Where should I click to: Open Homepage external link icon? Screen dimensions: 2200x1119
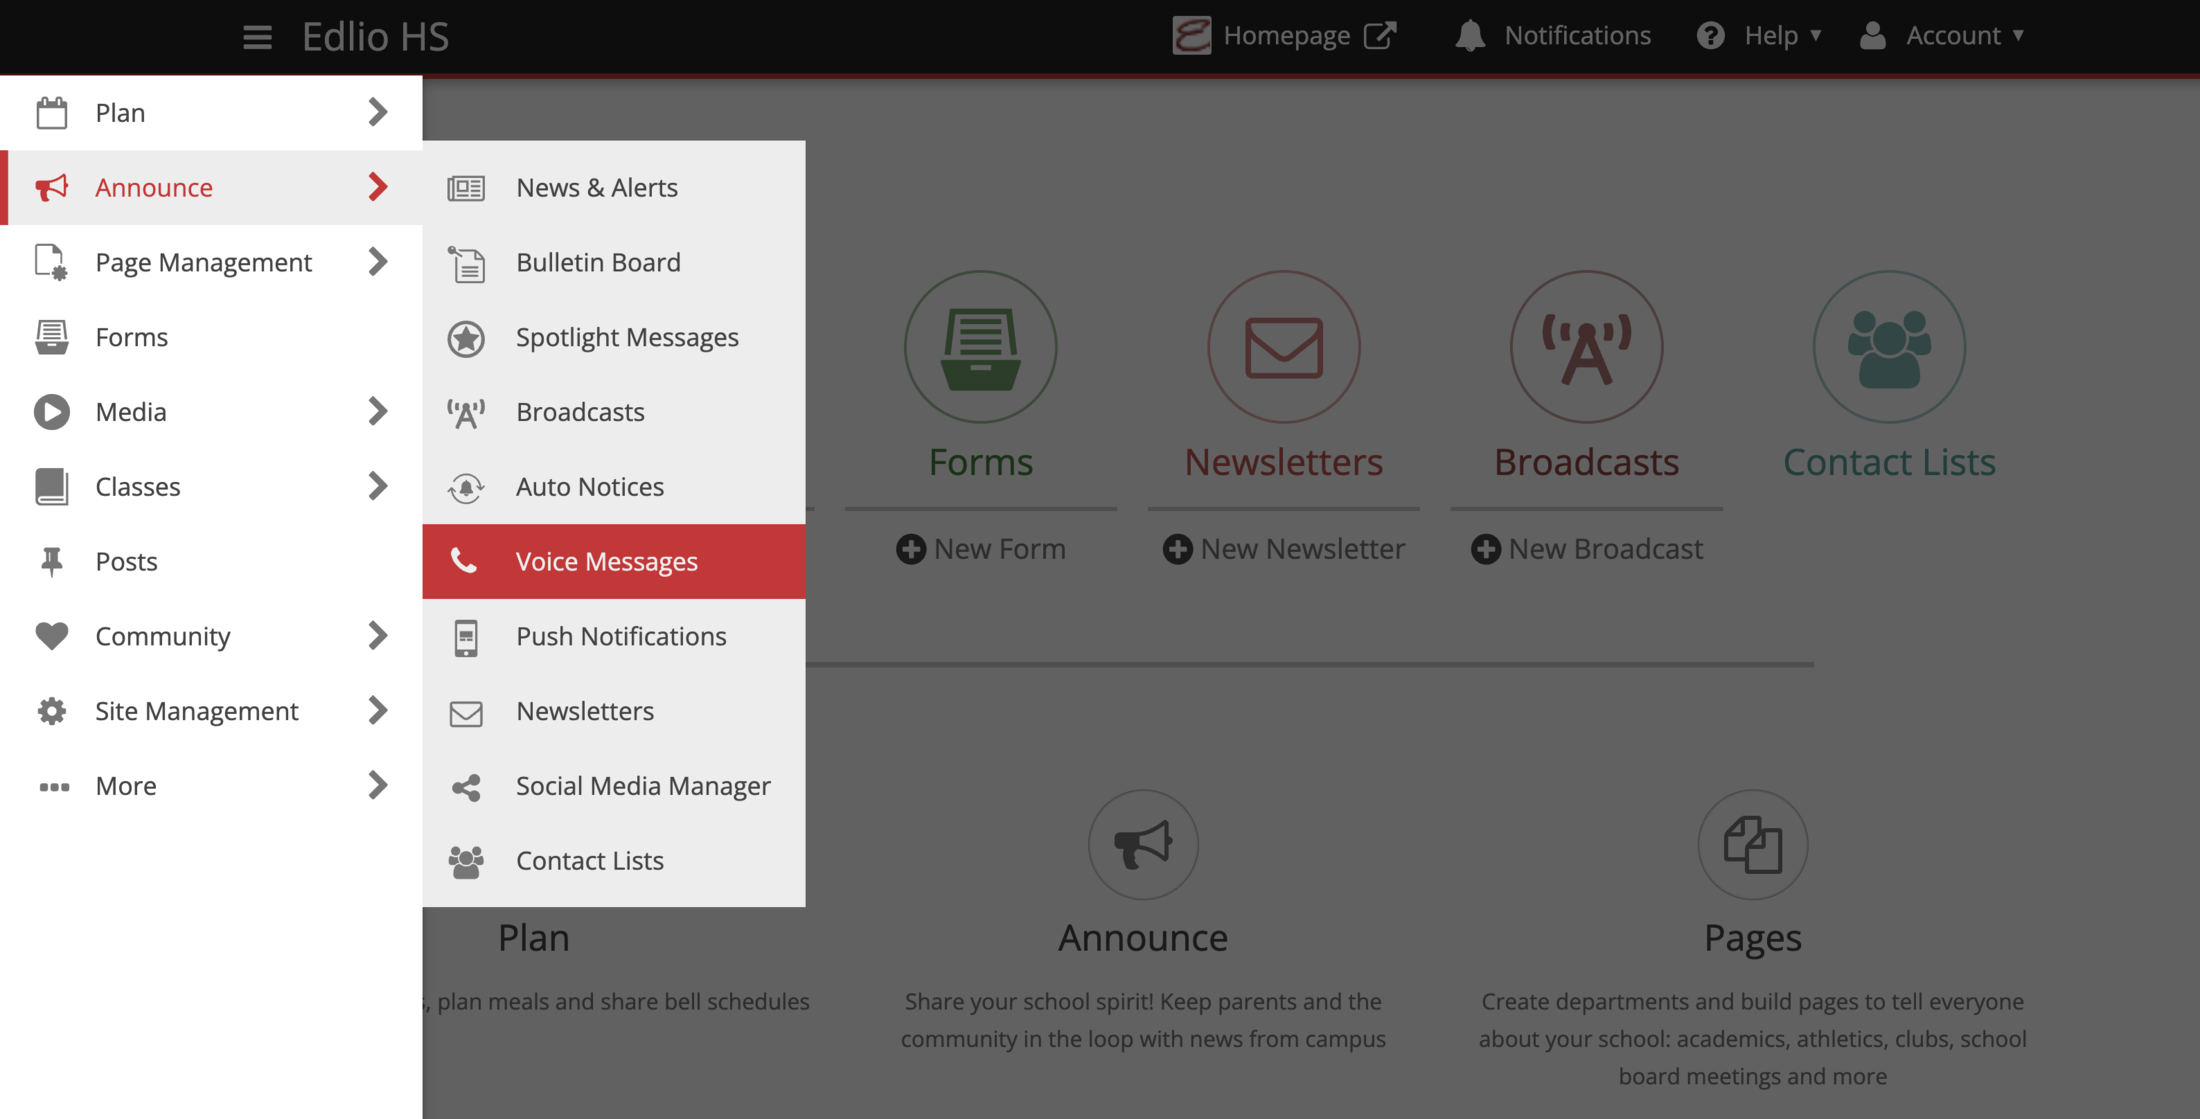[x=1380, y=36]
